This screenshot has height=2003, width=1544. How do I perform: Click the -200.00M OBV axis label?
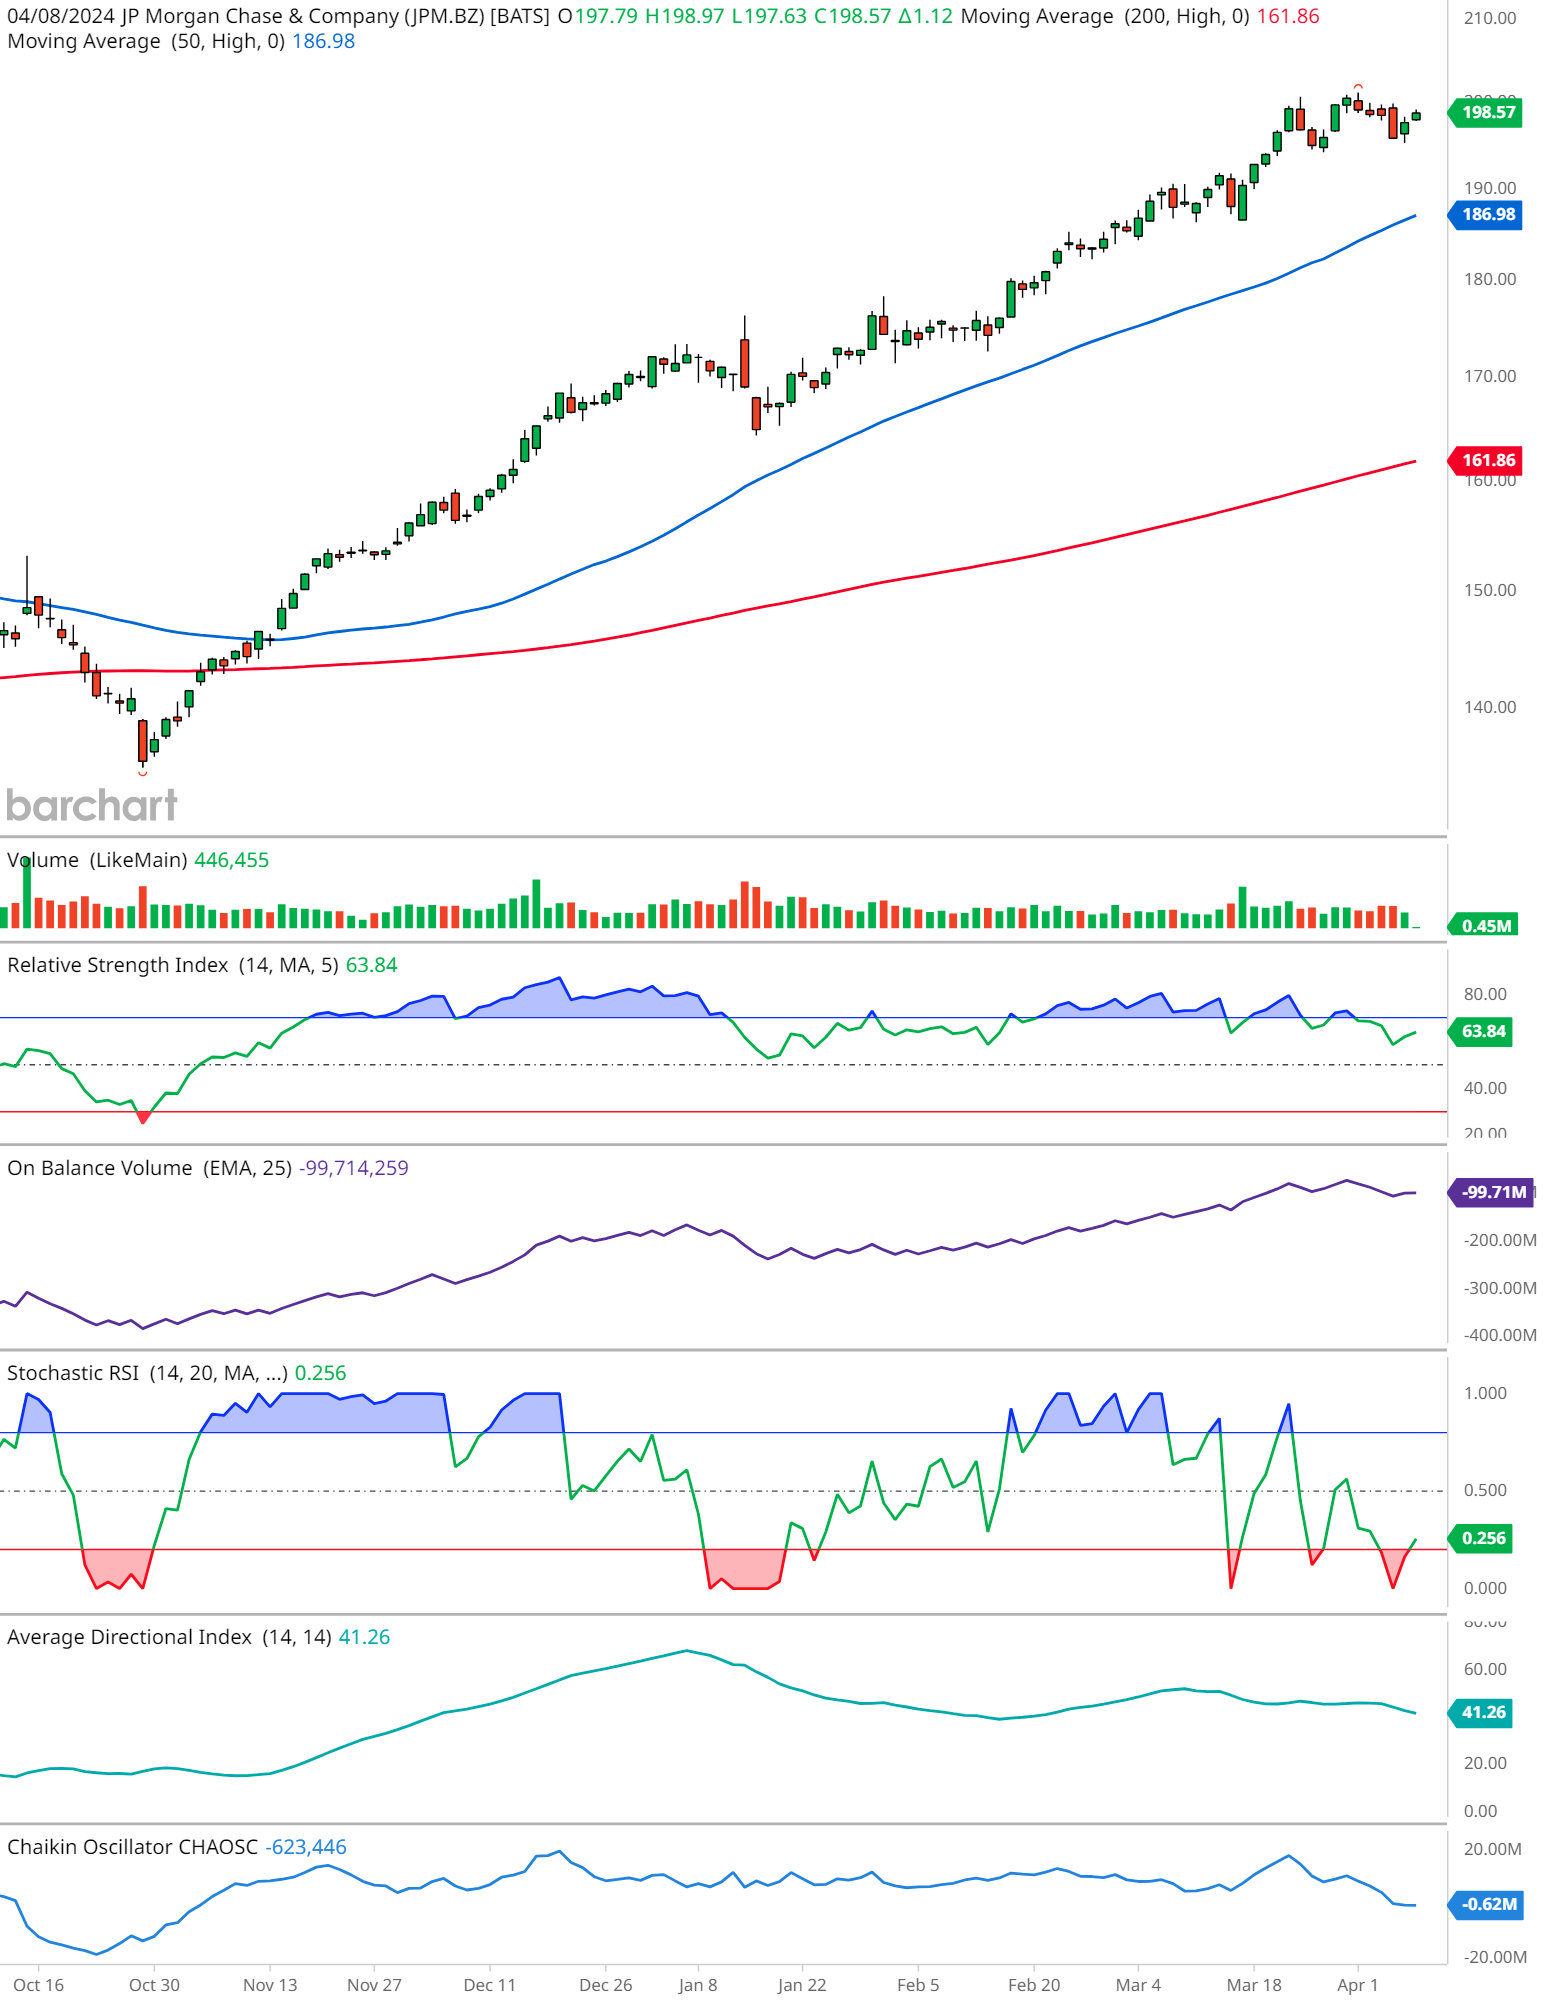coord(1500,1240)
